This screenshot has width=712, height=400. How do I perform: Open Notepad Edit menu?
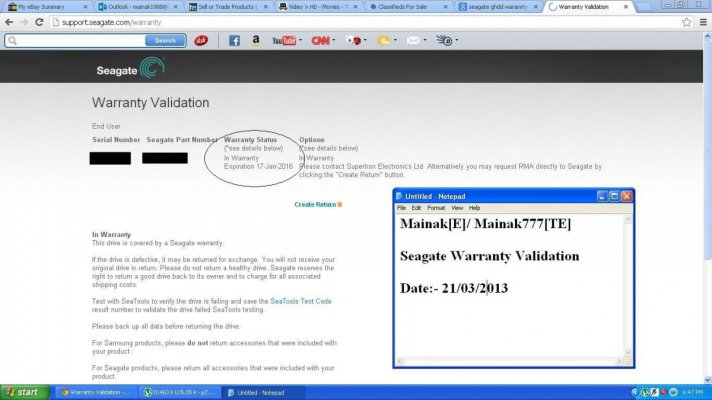tap(416, 208)
